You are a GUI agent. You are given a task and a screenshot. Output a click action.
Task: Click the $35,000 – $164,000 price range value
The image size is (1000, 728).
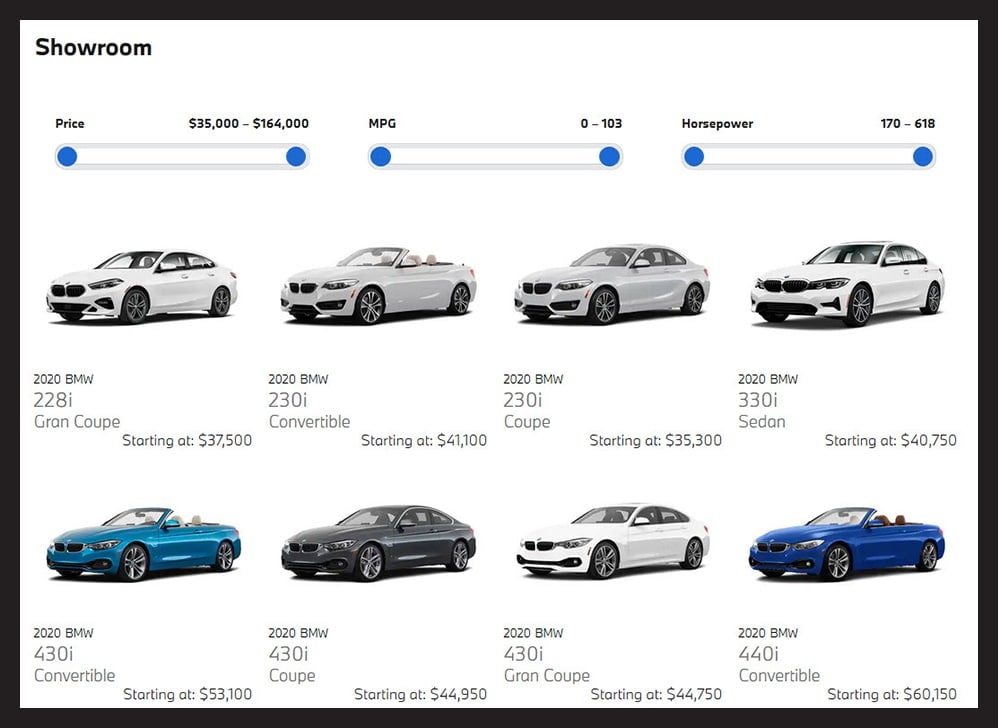click(x=249, y=124)
